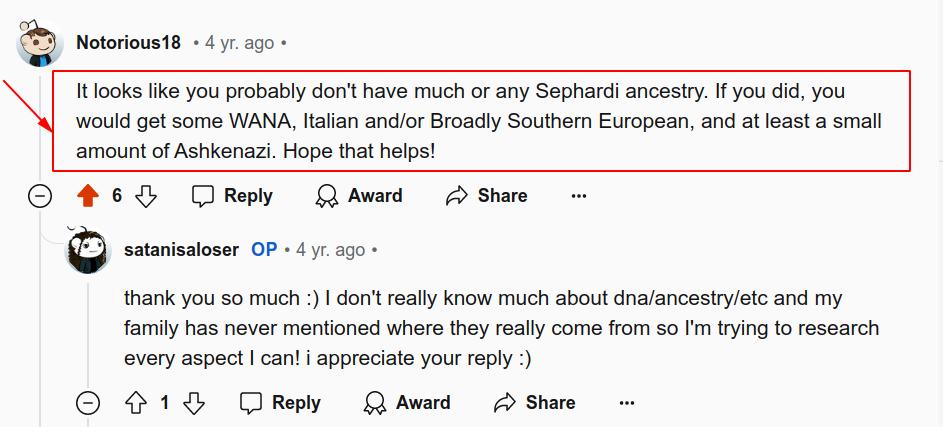Visit the satanisaloser username link

(181, 250)
